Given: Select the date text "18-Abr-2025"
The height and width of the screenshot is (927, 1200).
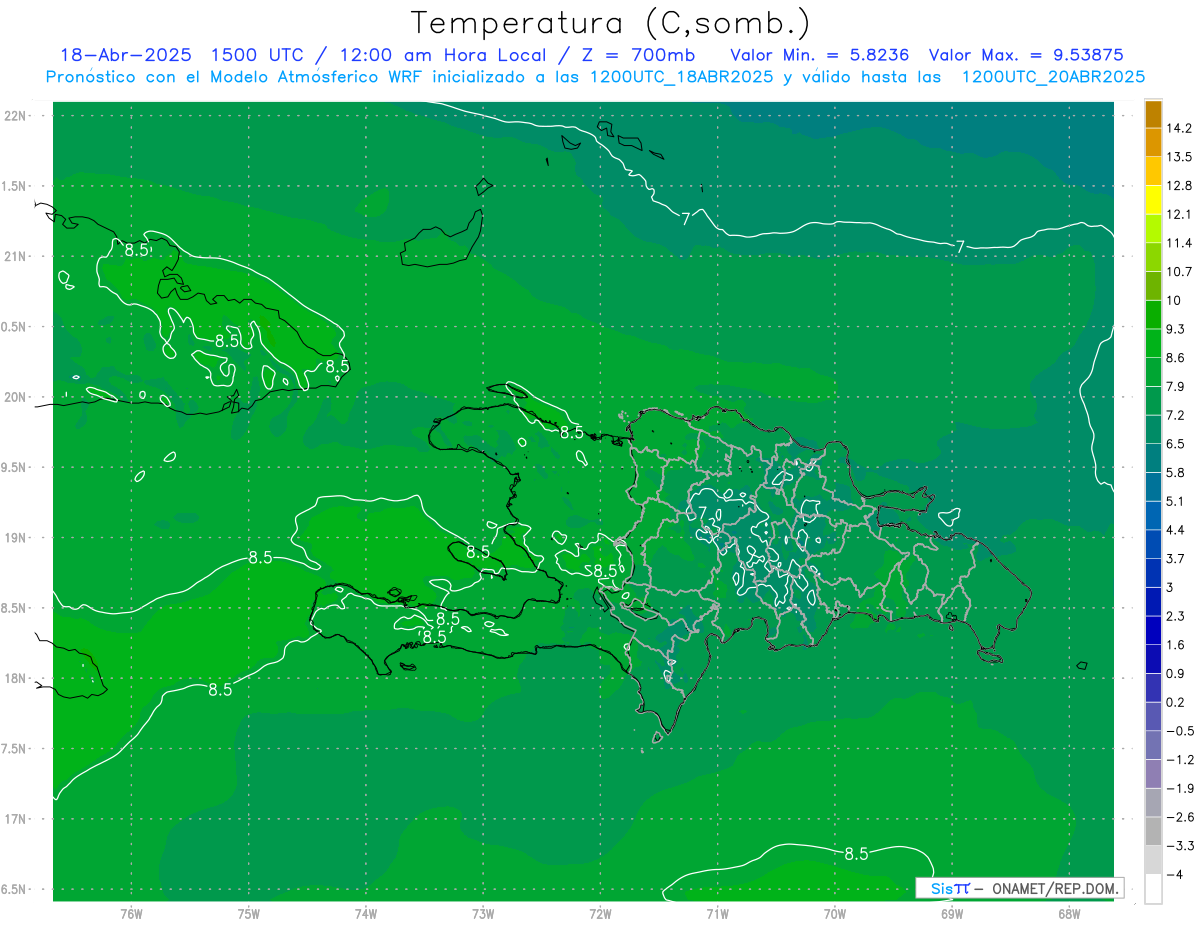Looking at the screenshot, I should pyautogui.click(x=126, y=55).
